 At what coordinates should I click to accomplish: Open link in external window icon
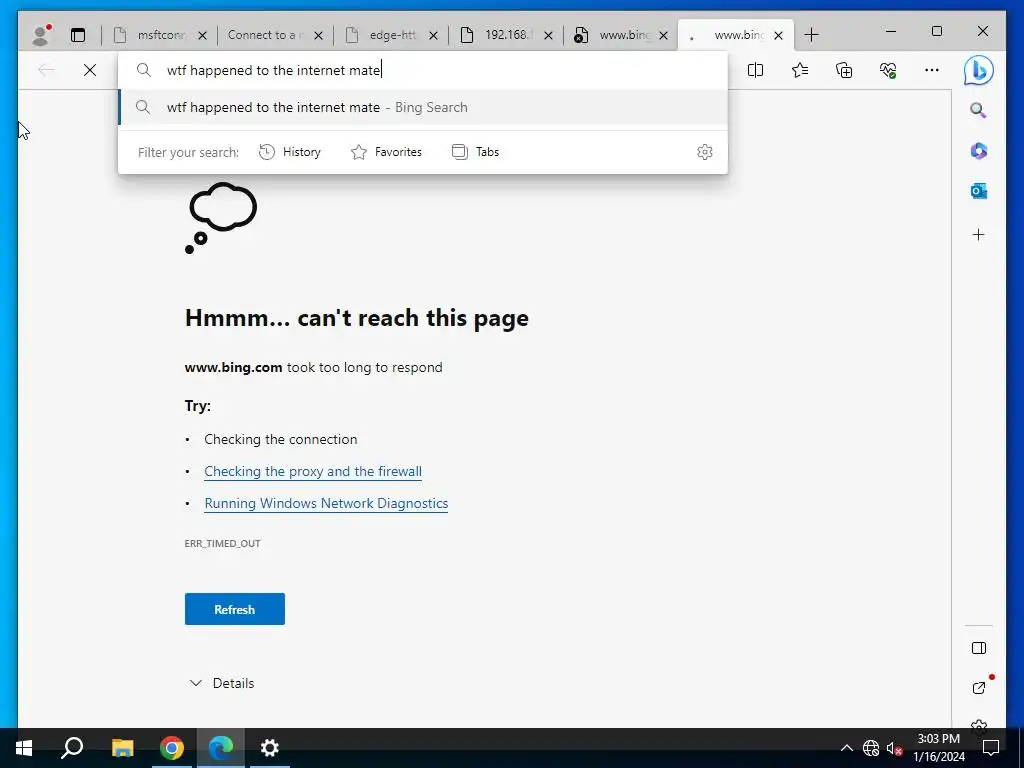coord(979,687)
